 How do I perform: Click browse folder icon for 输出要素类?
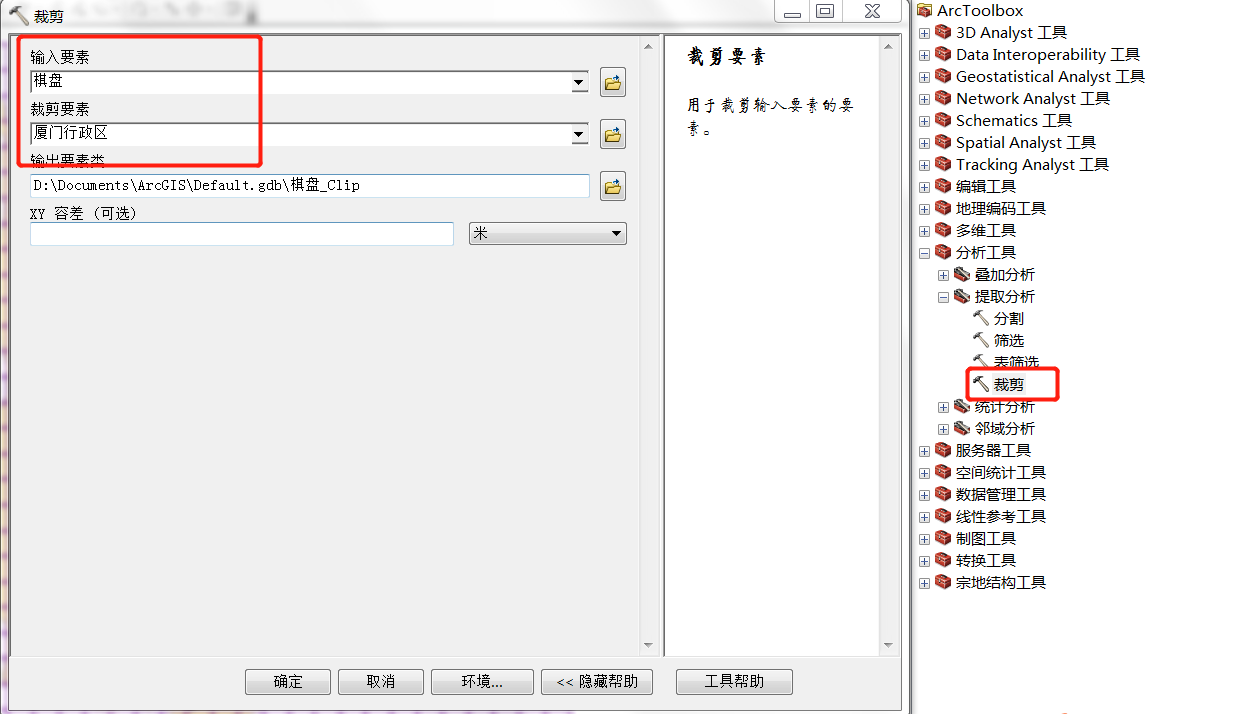[x=612, y=186]
